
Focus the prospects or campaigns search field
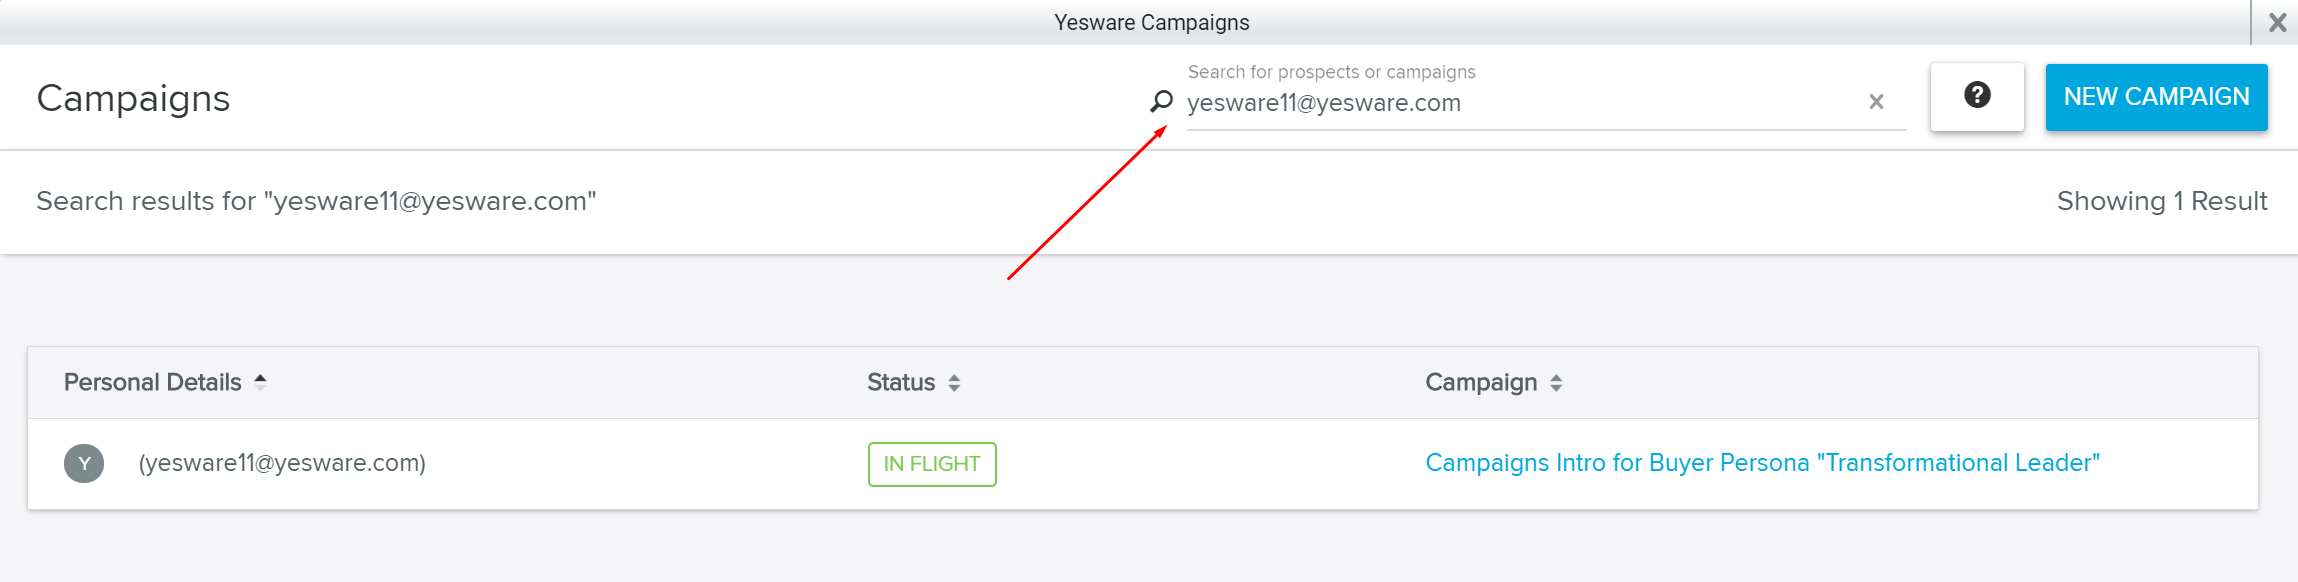pos(1520,103)
